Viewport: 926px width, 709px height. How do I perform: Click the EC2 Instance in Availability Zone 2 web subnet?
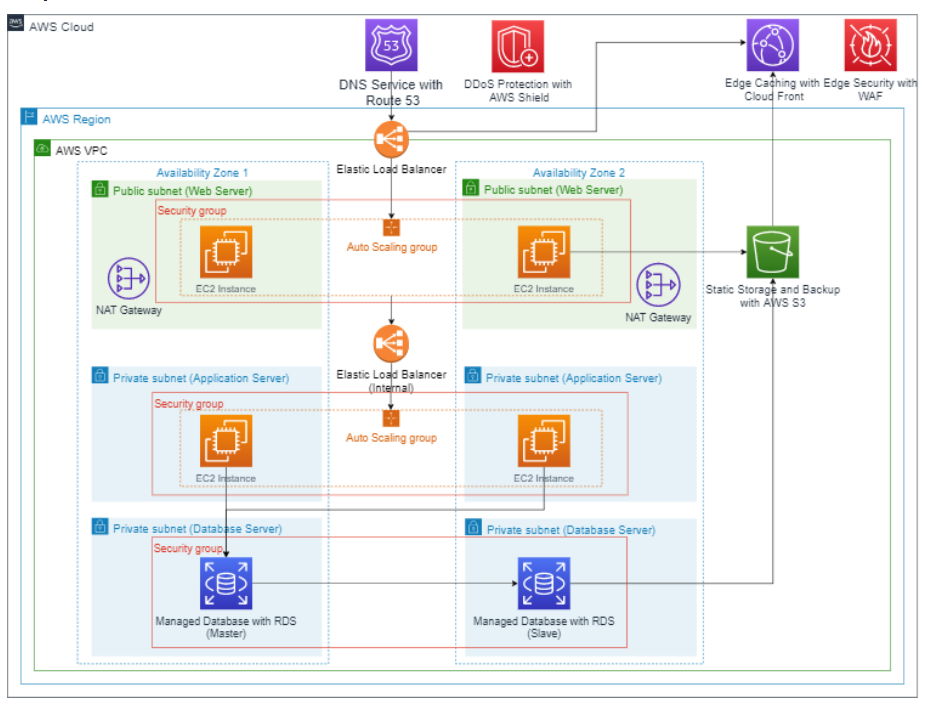543,253
